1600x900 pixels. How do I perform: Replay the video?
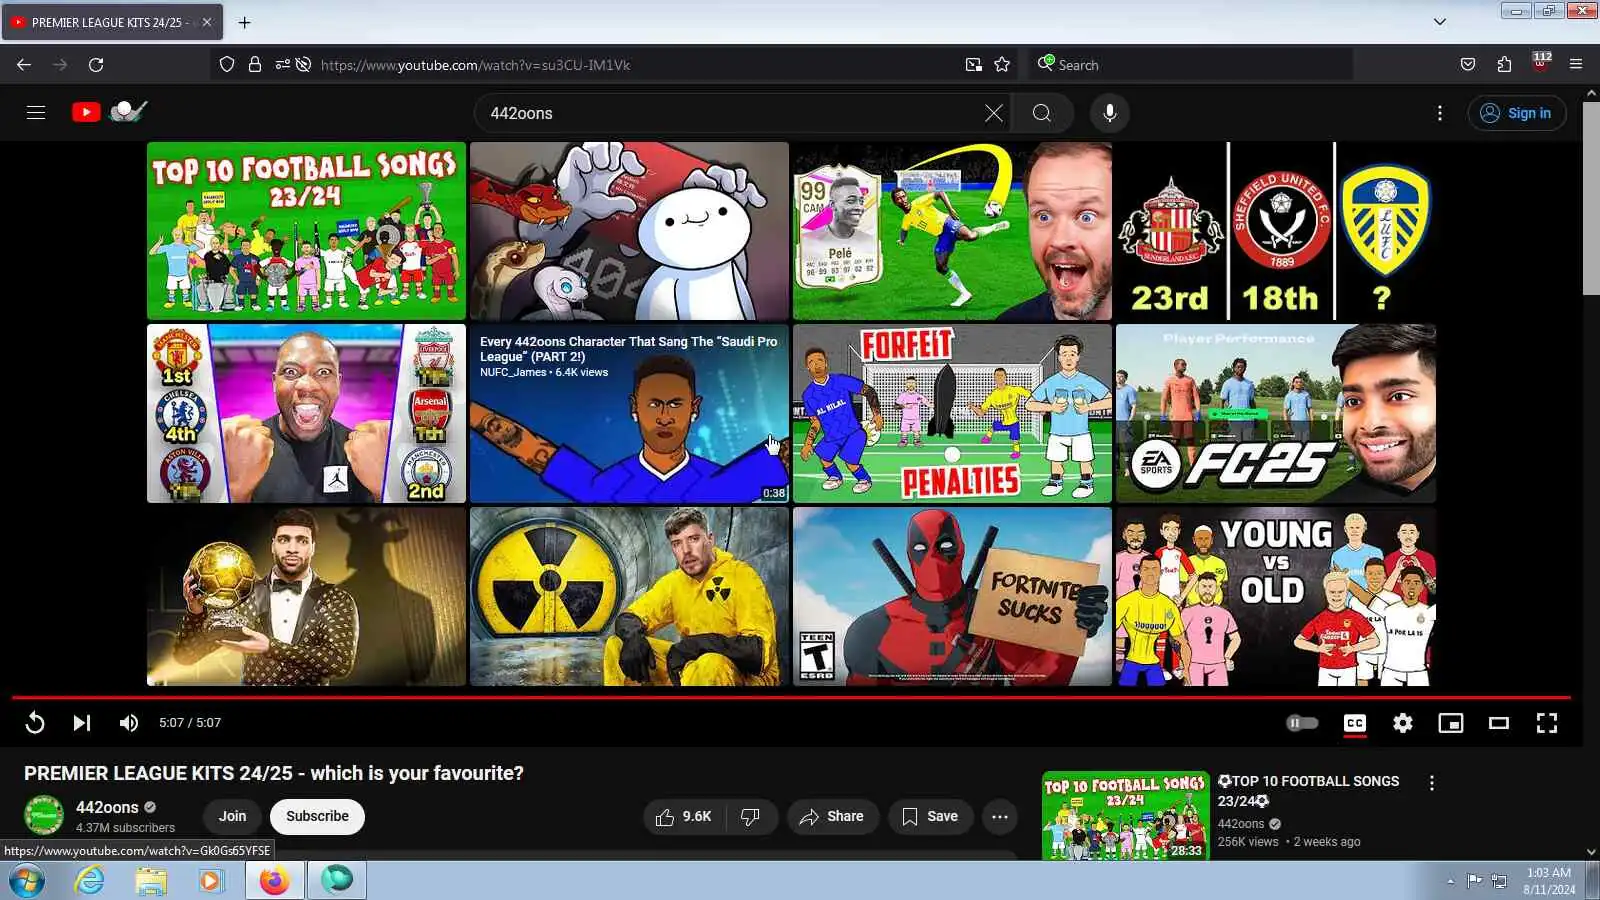(x=35, y=723)
